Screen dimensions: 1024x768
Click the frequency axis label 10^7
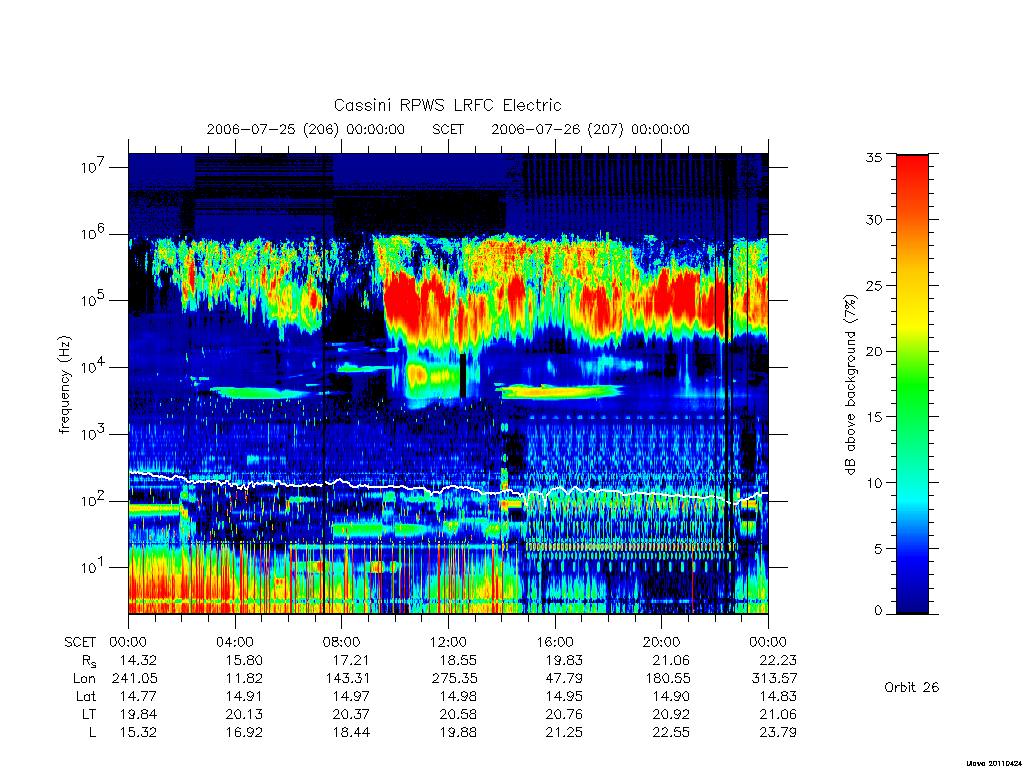pyautogui.click(x=94, y=167)
